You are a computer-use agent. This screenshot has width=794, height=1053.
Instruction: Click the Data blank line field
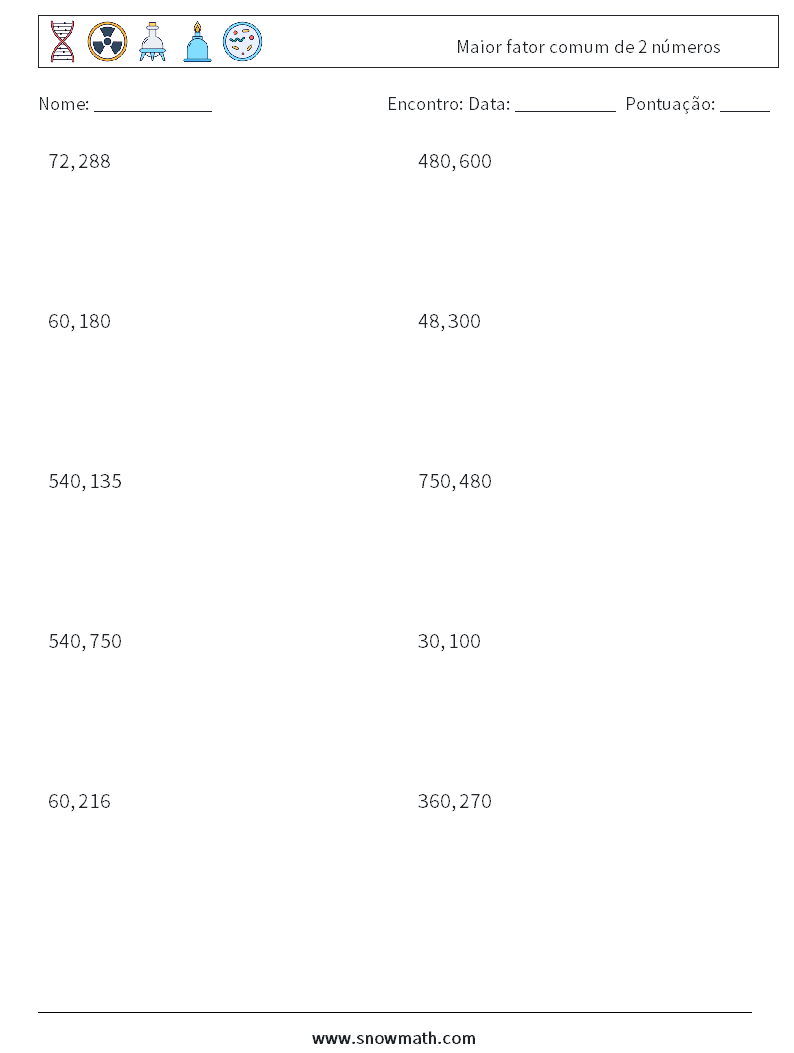(x=565, y=105)
